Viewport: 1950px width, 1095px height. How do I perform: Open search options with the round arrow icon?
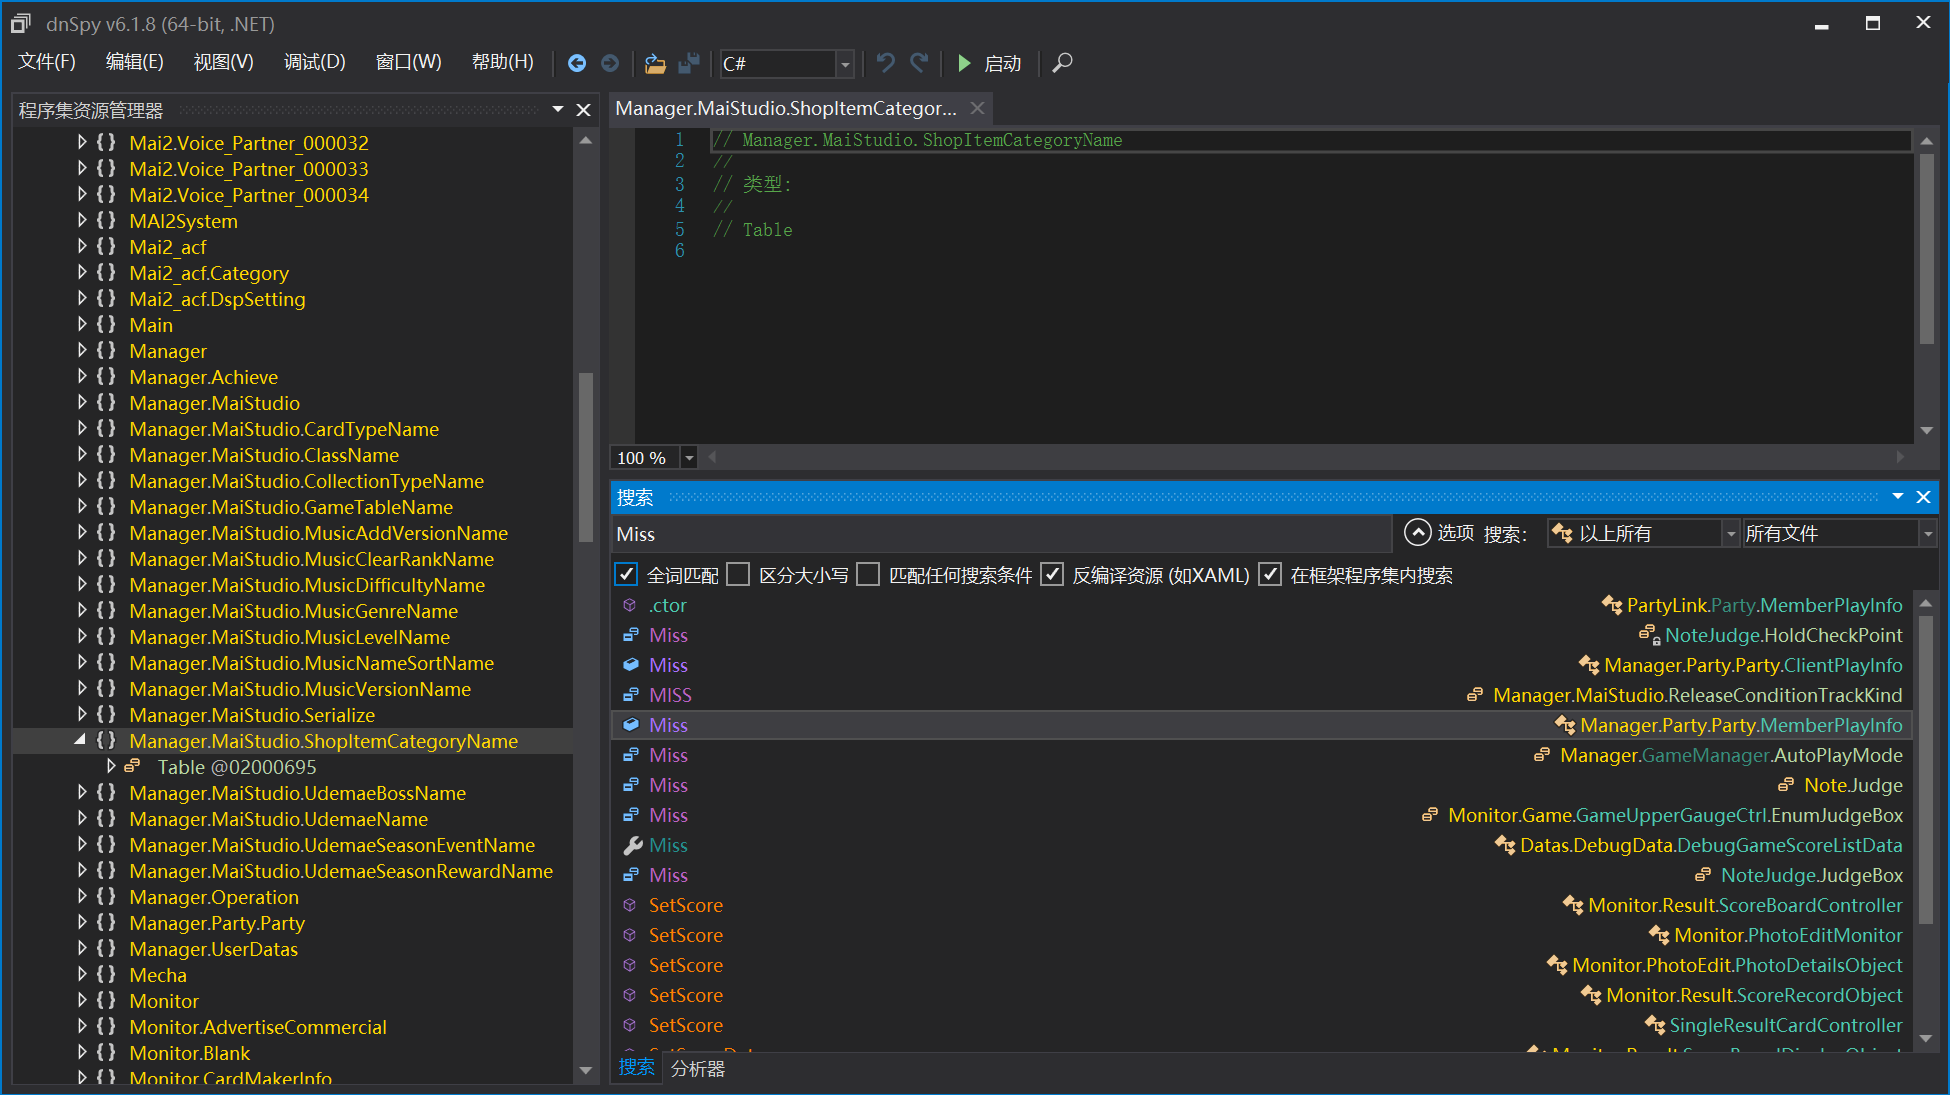pos(1417,533)
